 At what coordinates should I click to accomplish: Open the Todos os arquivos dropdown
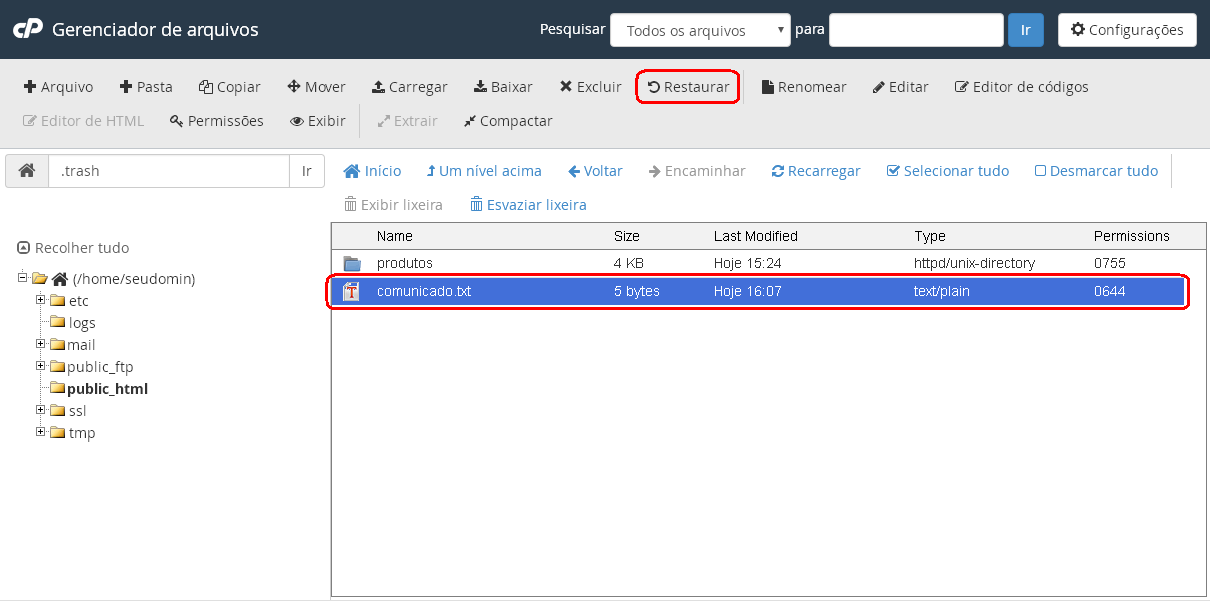coord(700,30)
